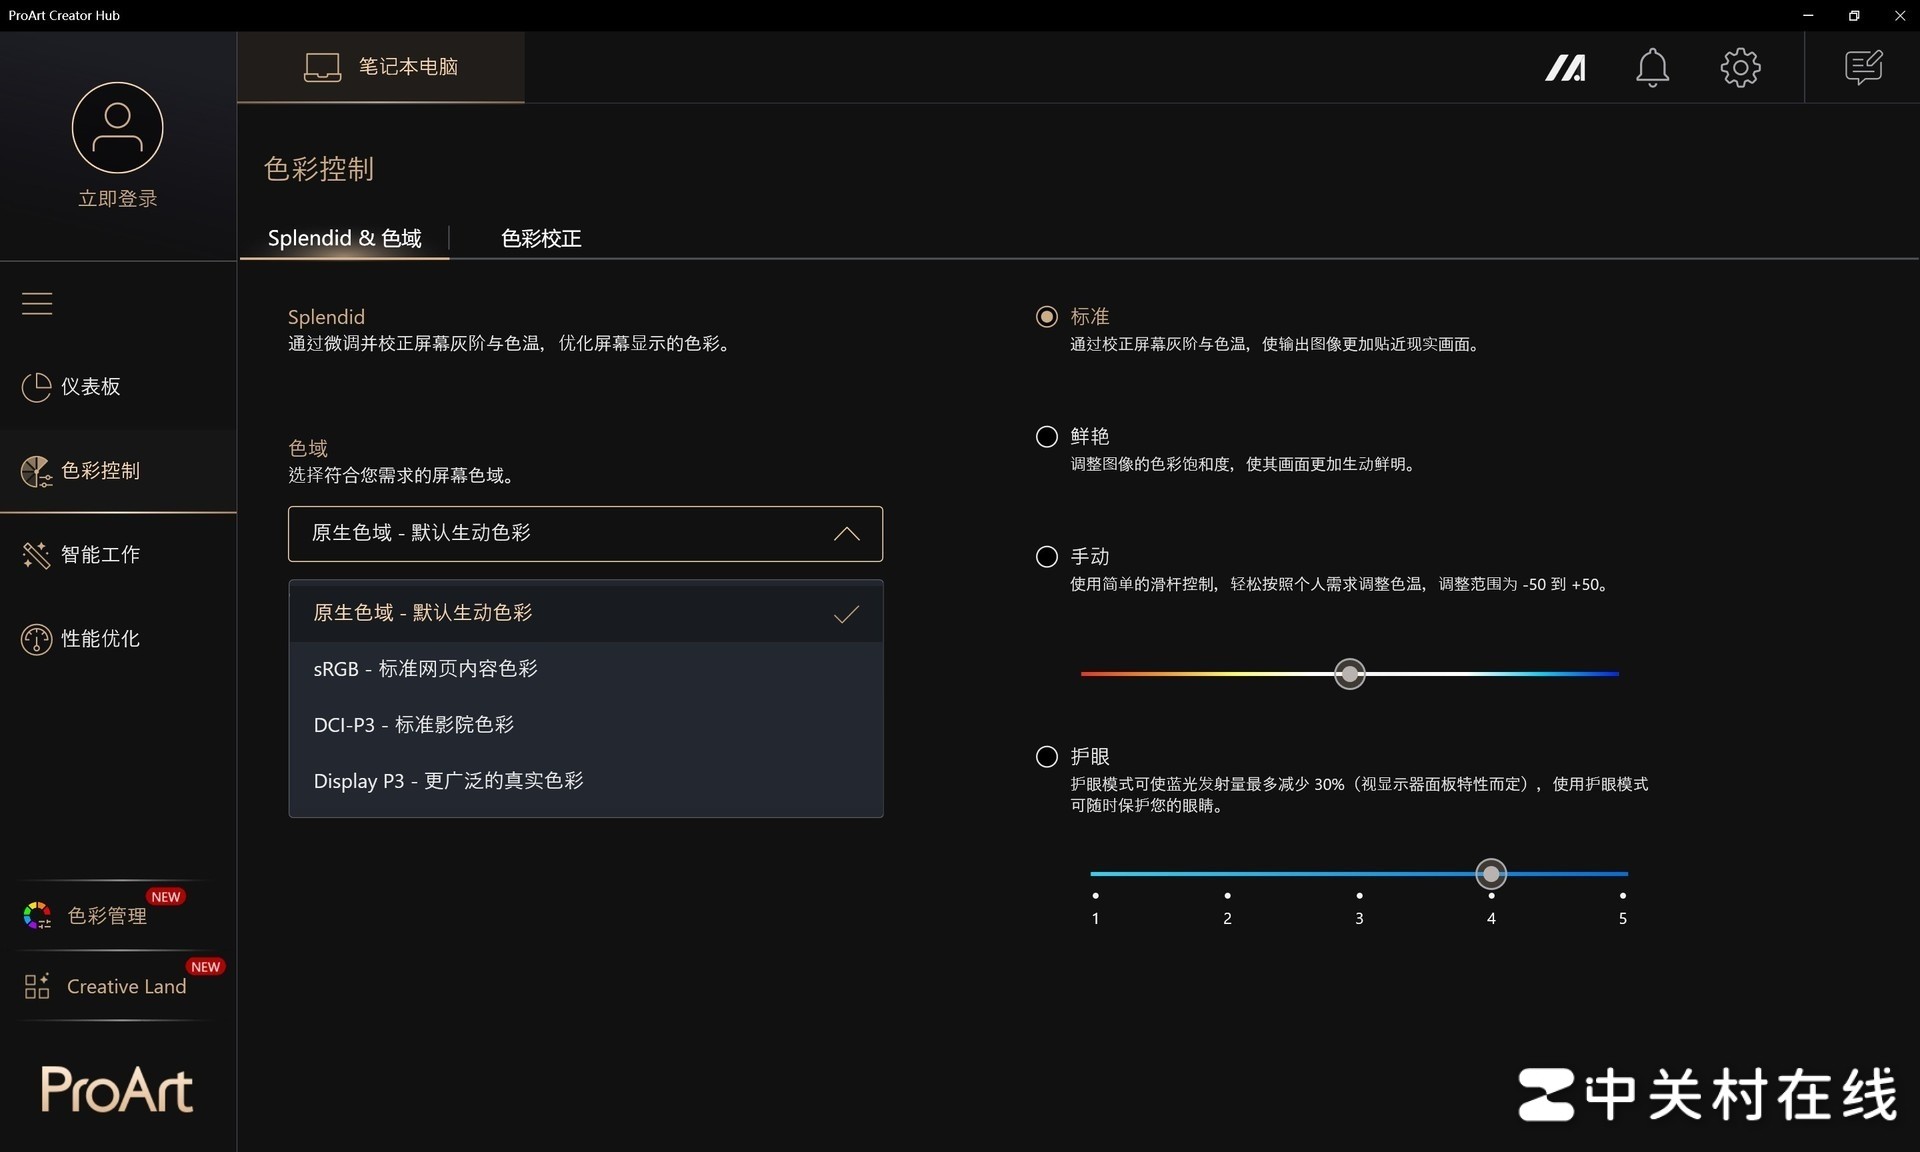
Task: Restore down the ProArt Creator Hub window
Action: point(1854,15)
